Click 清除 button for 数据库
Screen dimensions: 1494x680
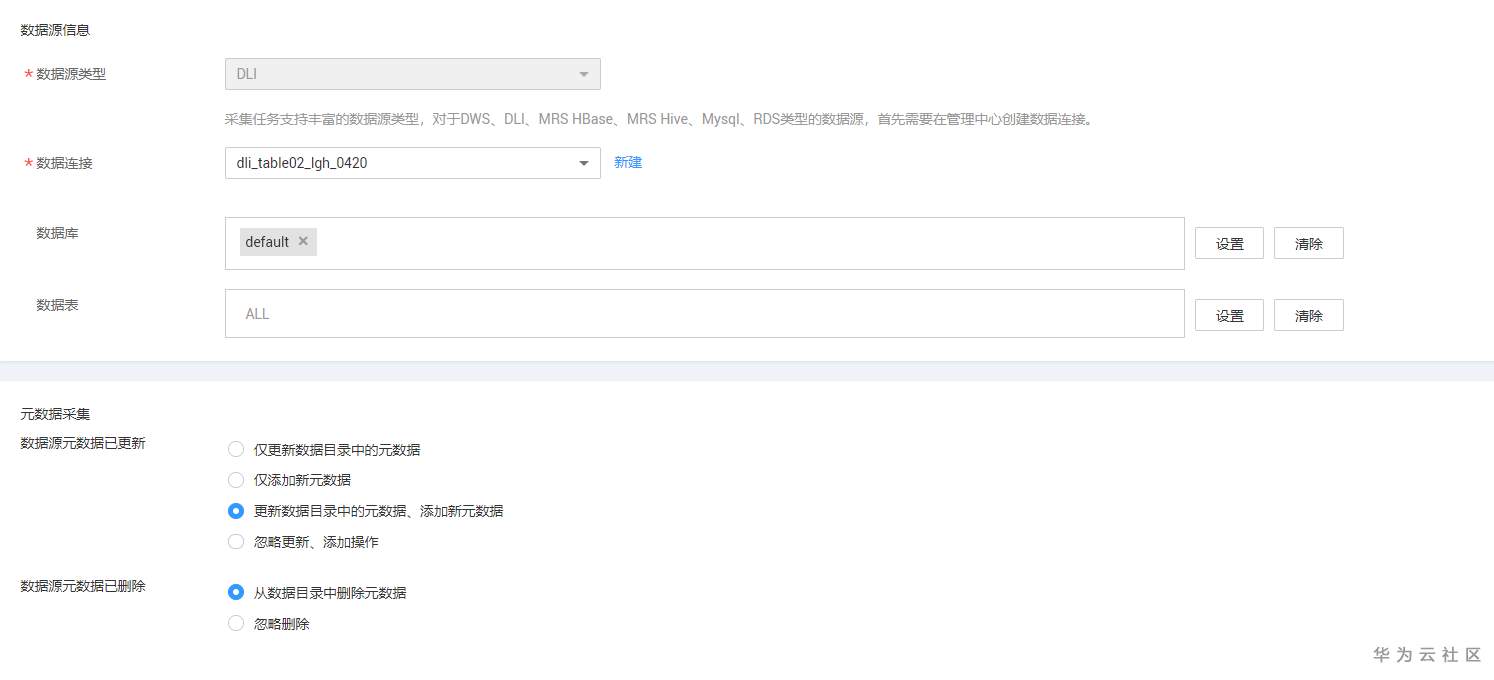click(x=1309, y=243)
